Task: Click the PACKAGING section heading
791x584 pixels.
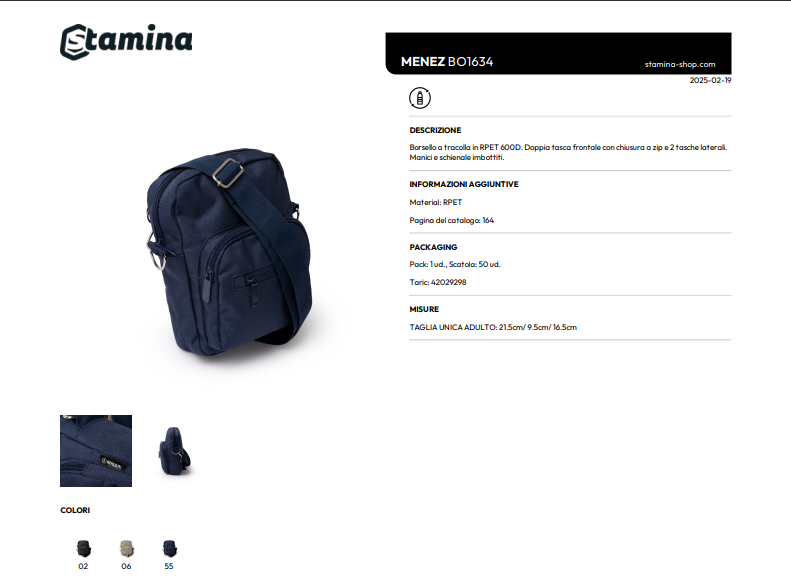Action: click(433, 247)
